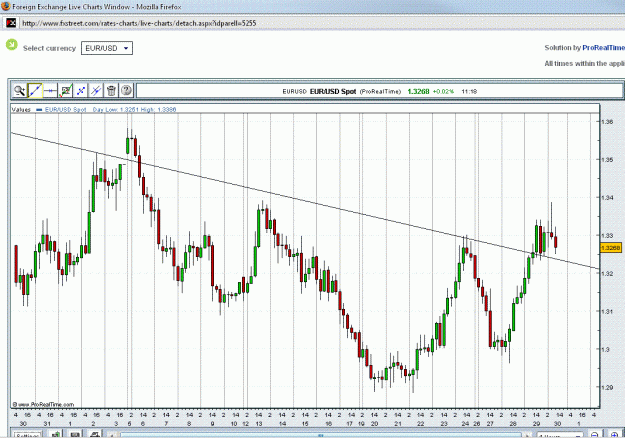
Task: Click the 1.36 price axis label
Action: 607,122
